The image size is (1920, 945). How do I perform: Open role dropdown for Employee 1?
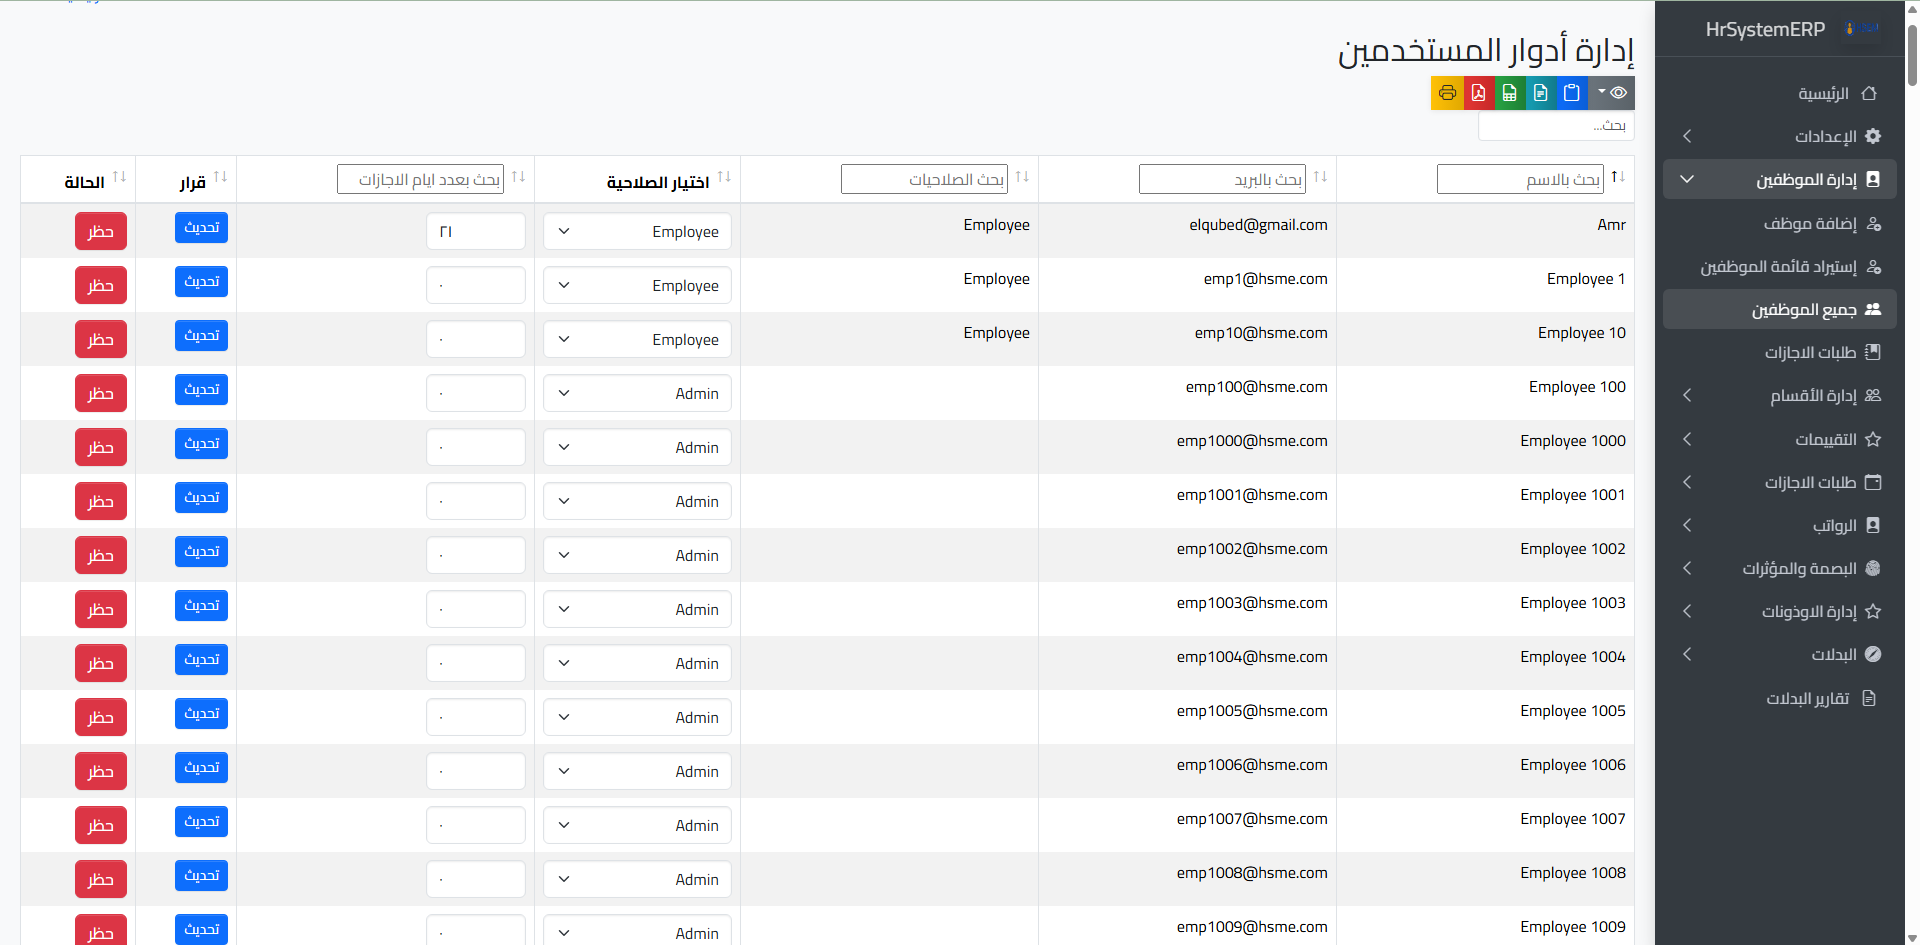637,285
